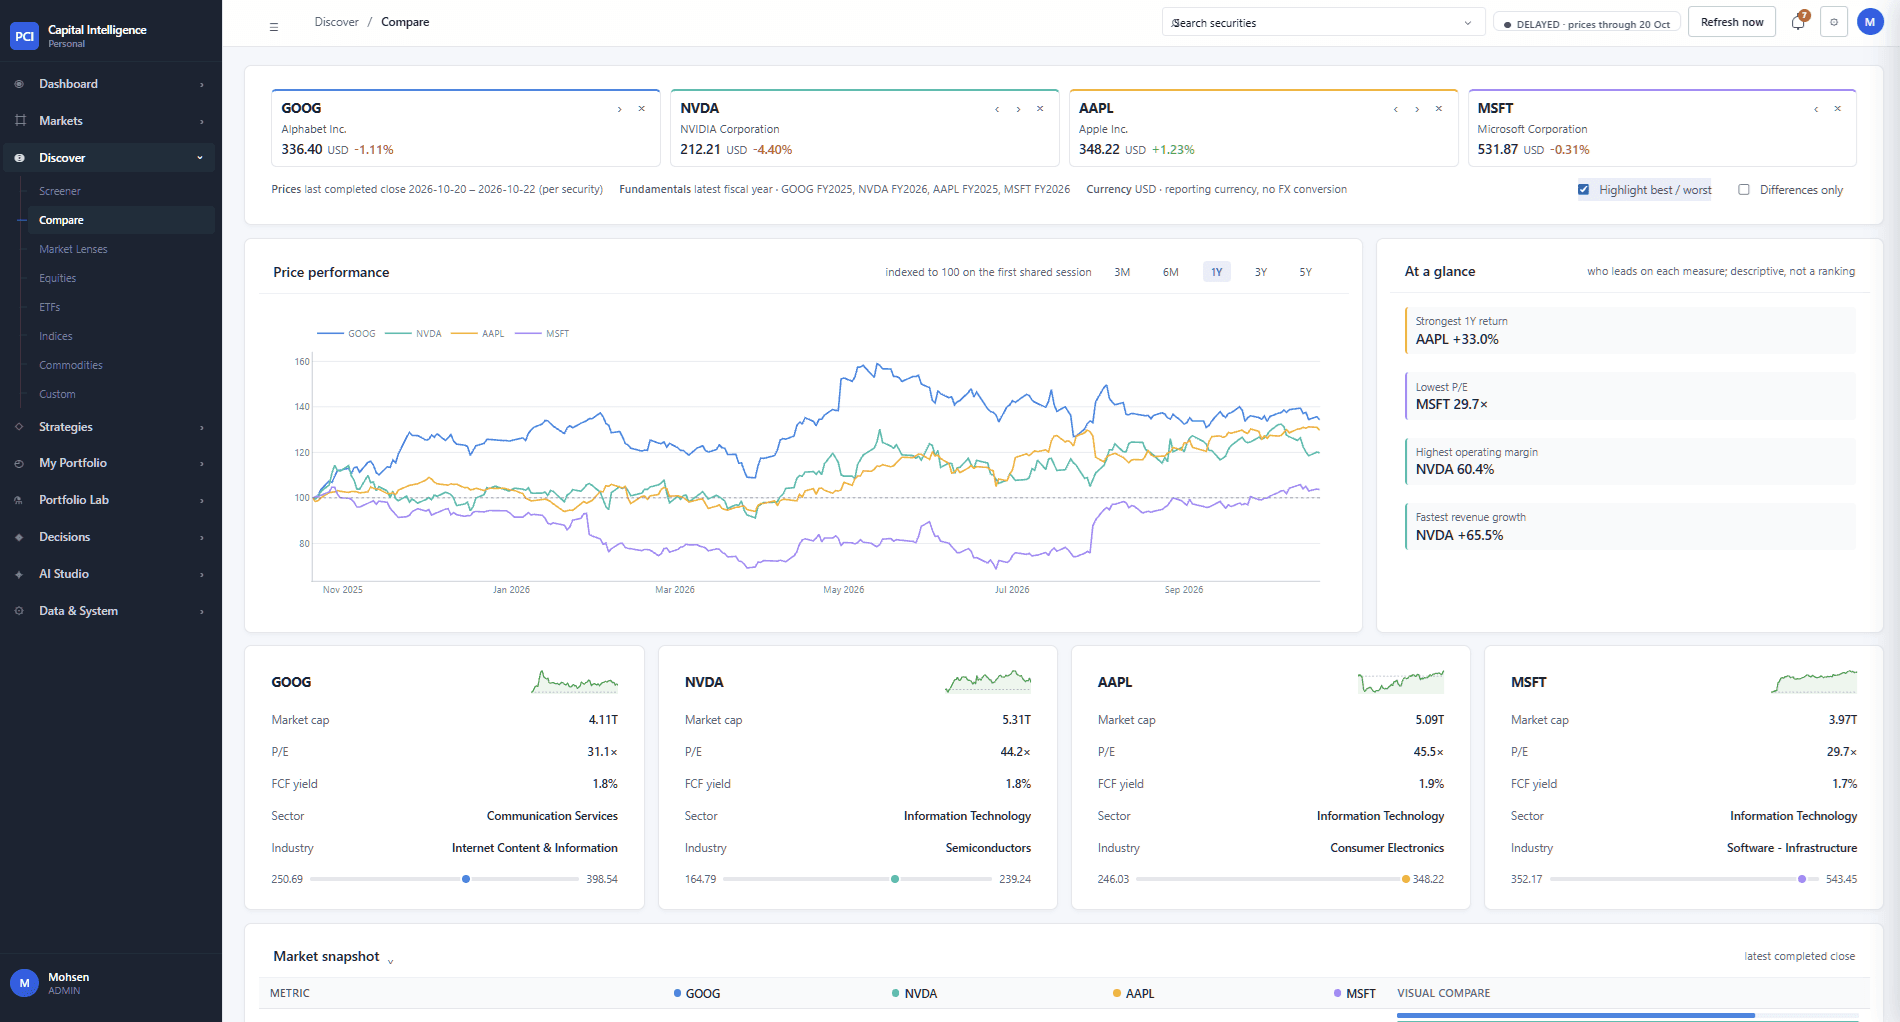Click the GOOG sparkline thumbnail

tap(574, 682)
